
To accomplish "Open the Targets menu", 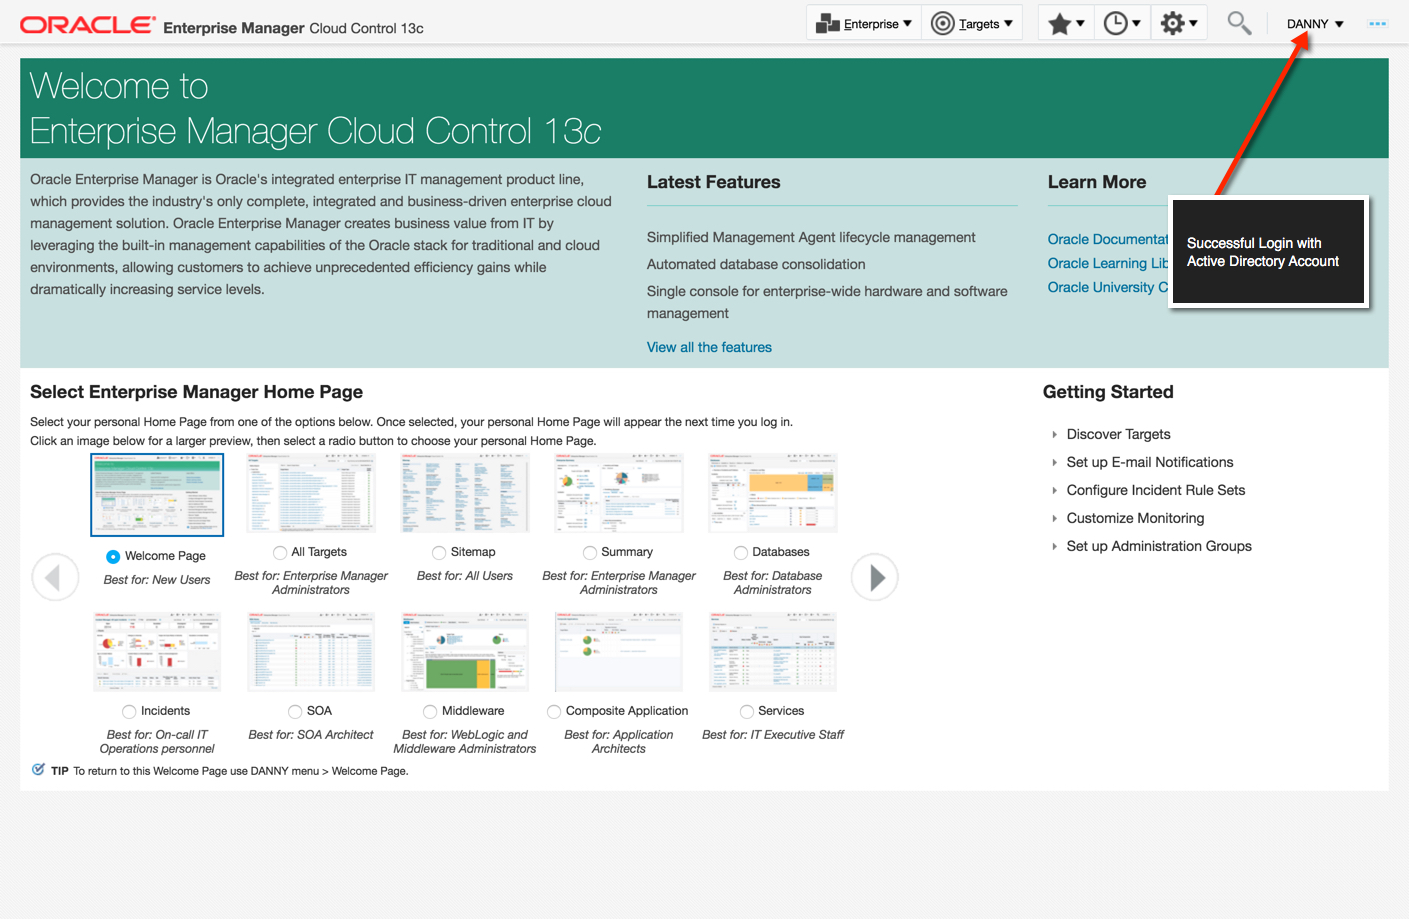I will [x=972, y=24].
